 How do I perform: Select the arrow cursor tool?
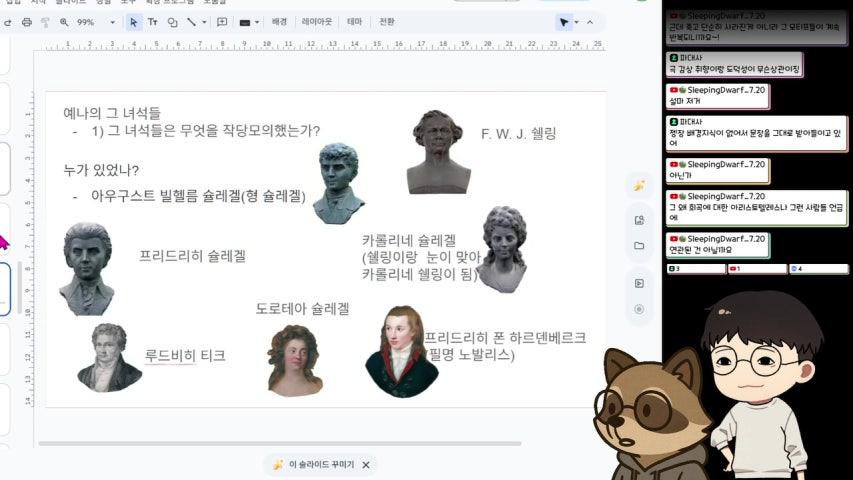[x=133, y=22]
